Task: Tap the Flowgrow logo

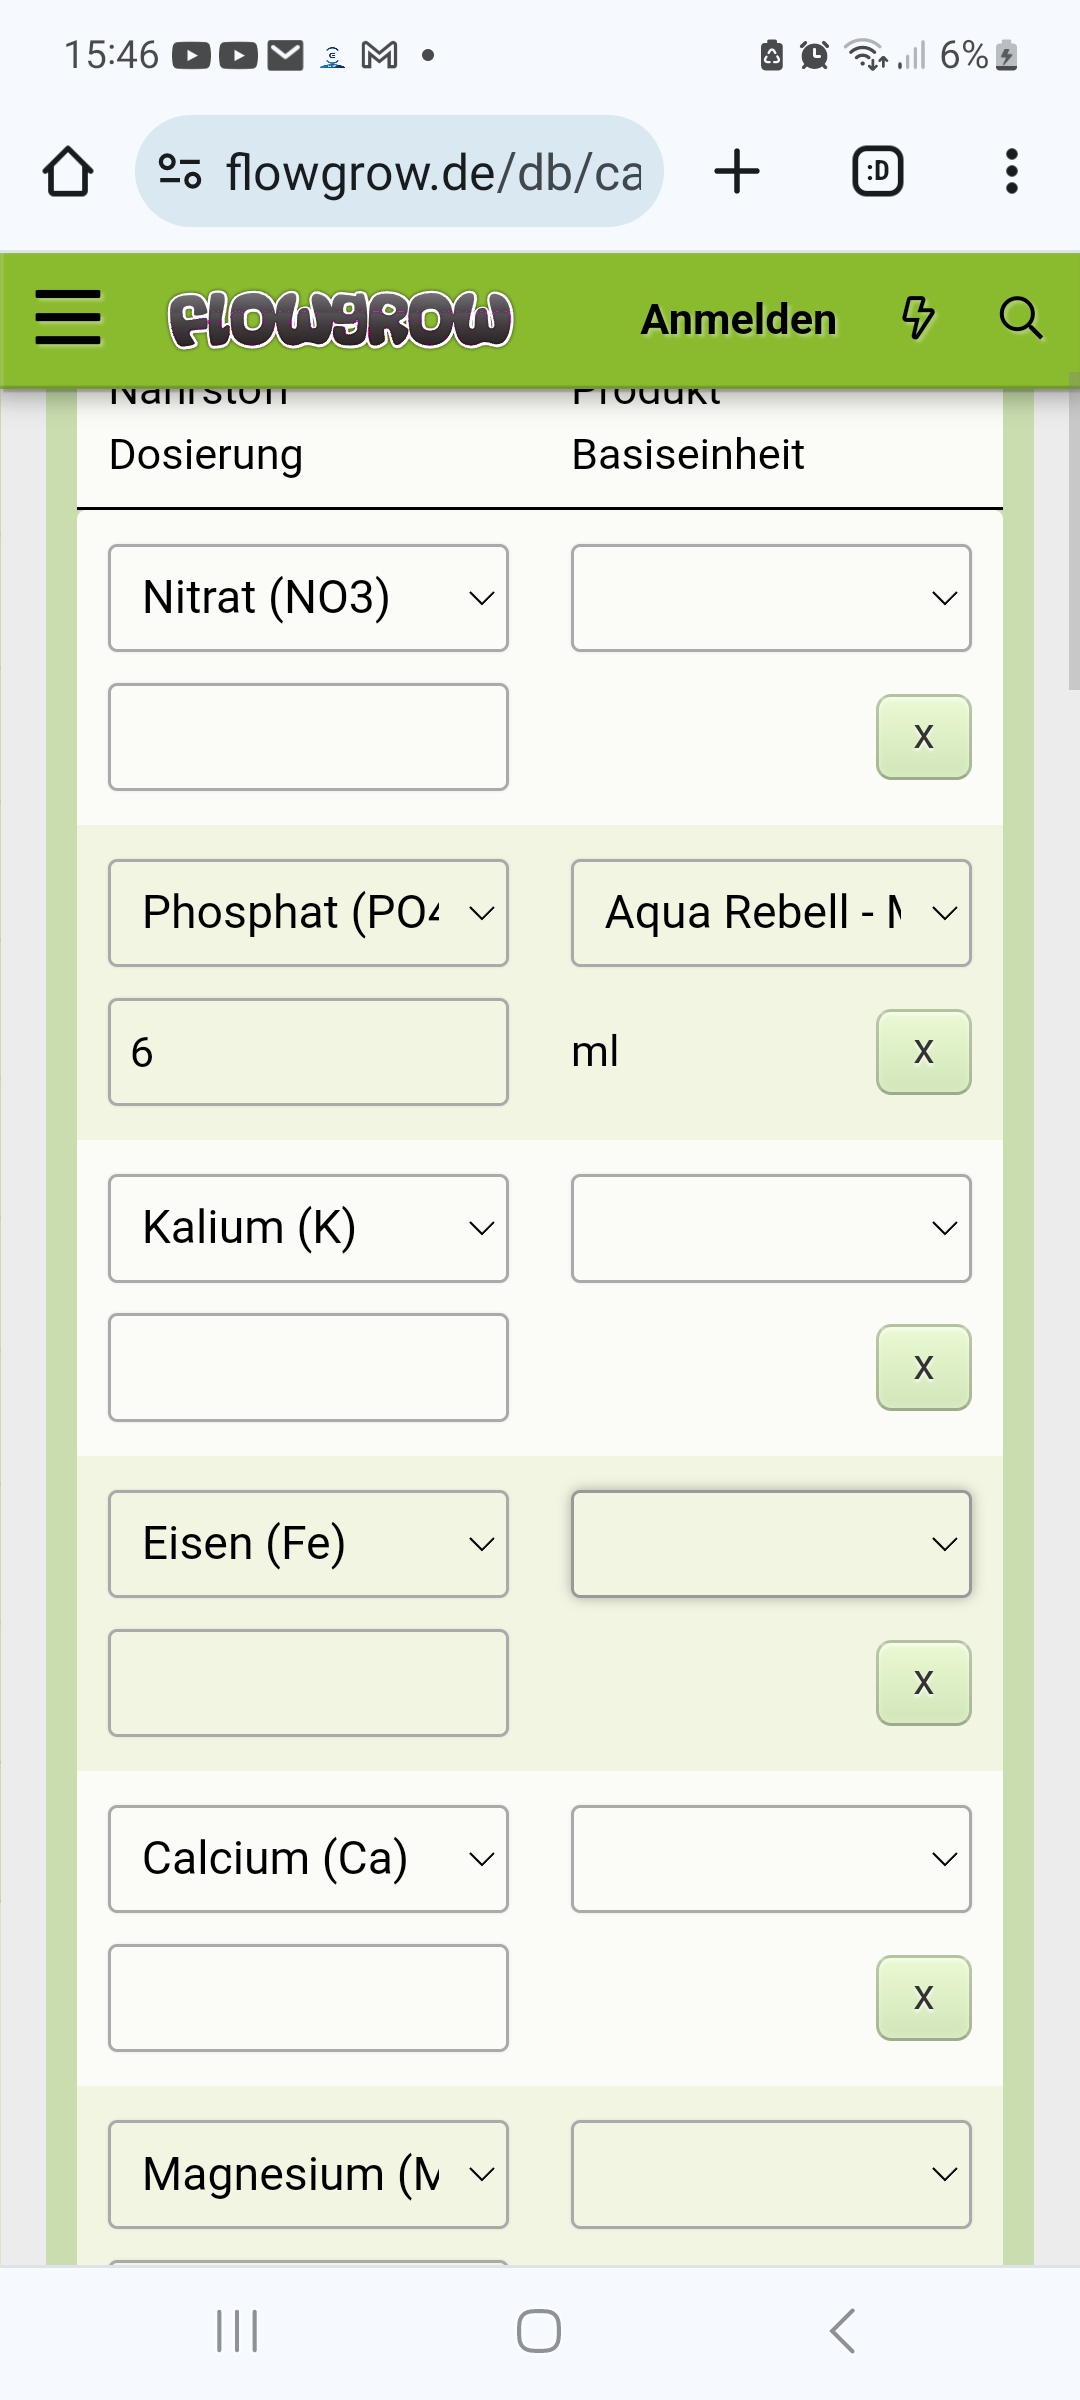Action: [340, 320]
